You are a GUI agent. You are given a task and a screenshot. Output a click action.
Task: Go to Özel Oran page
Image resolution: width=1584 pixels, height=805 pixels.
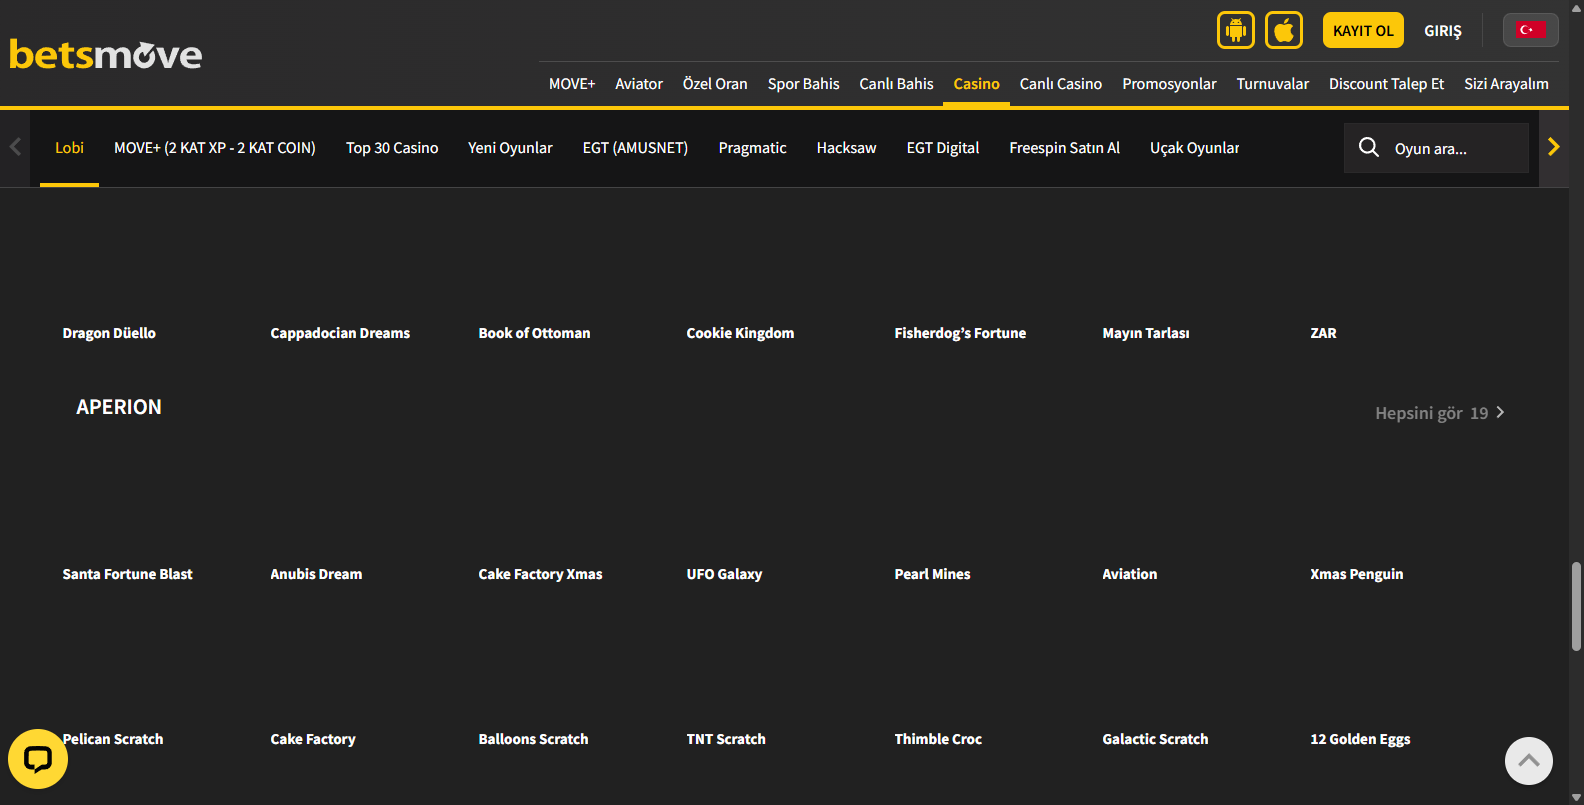[715, 84]
